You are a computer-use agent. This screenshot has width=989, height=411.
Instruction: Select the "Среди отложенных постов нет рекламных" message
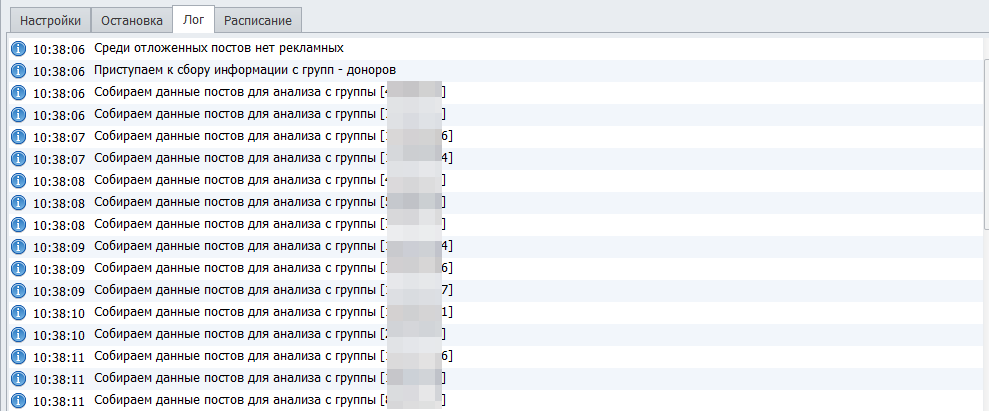(218, 48)
